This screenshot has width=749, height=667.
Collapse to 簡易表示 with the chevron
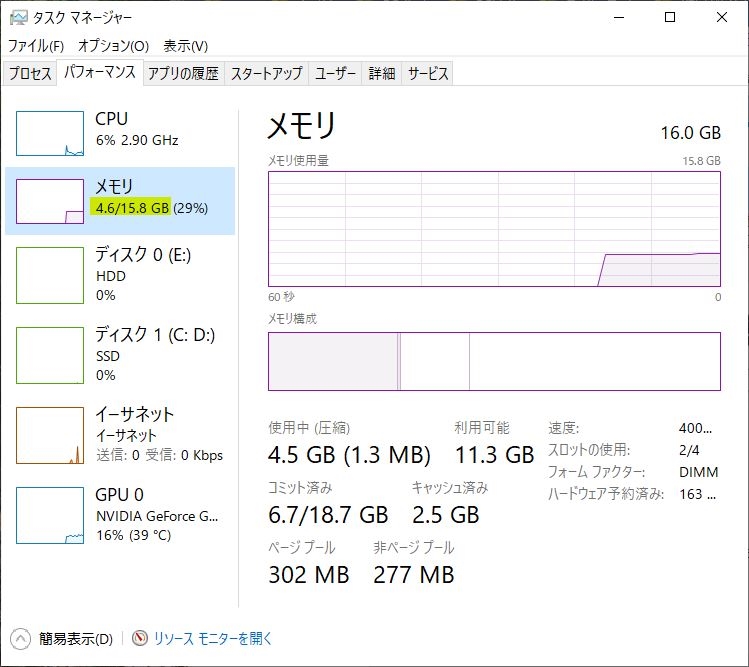point(20,639)
